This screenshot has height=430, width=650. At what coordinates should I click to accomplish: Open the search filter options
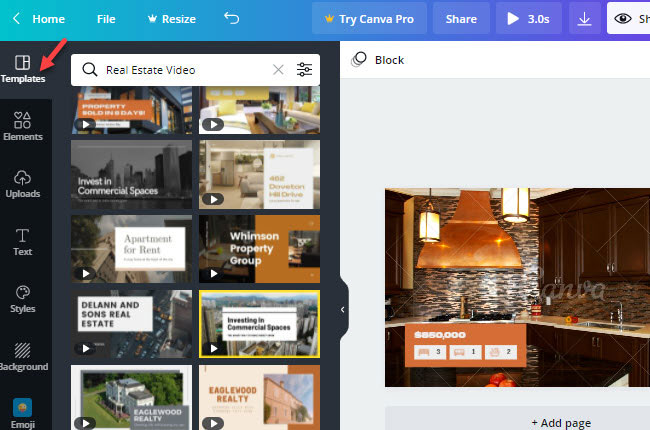click(x=304, y=70)
